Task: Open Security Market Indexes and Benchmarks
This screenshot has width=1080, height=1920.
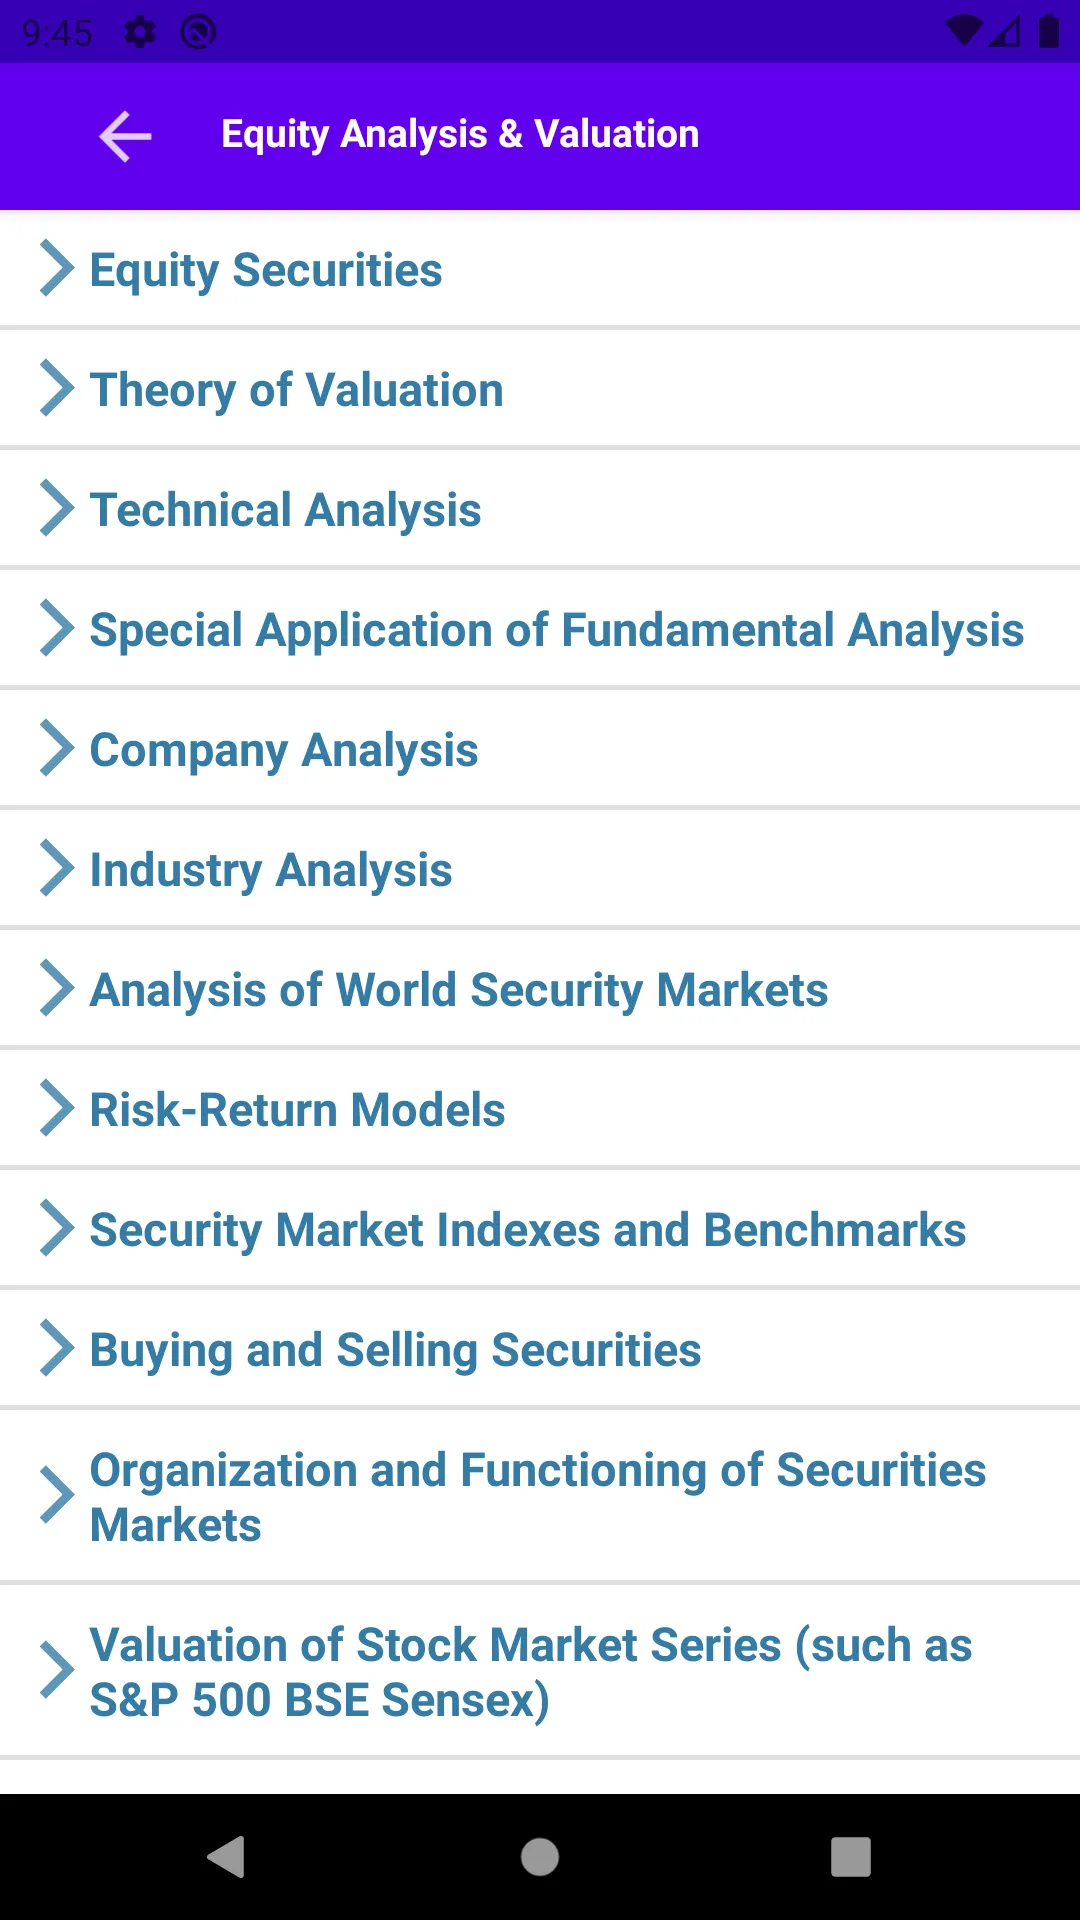Action: (x=540, y=1229)
